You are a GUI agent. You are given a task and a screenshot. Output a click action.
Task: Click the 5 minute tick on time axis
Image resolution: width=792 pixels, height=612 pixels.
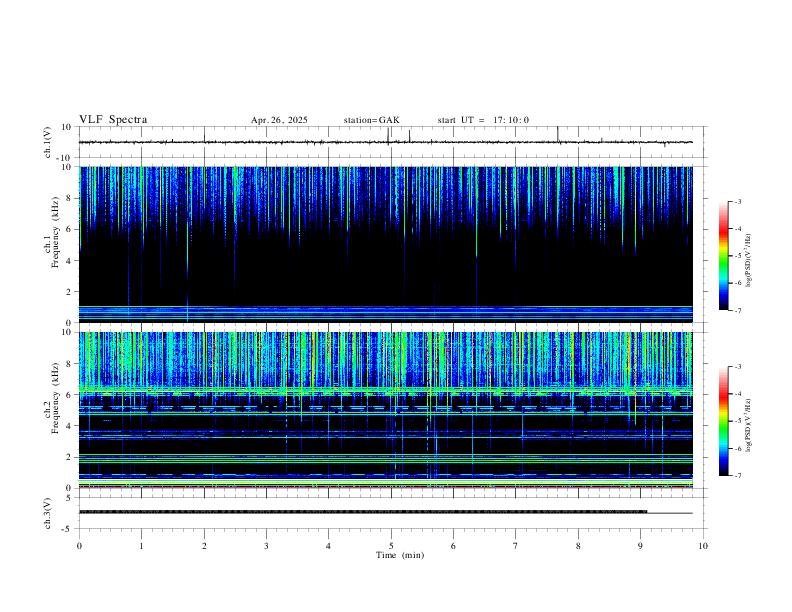[391, 546]
